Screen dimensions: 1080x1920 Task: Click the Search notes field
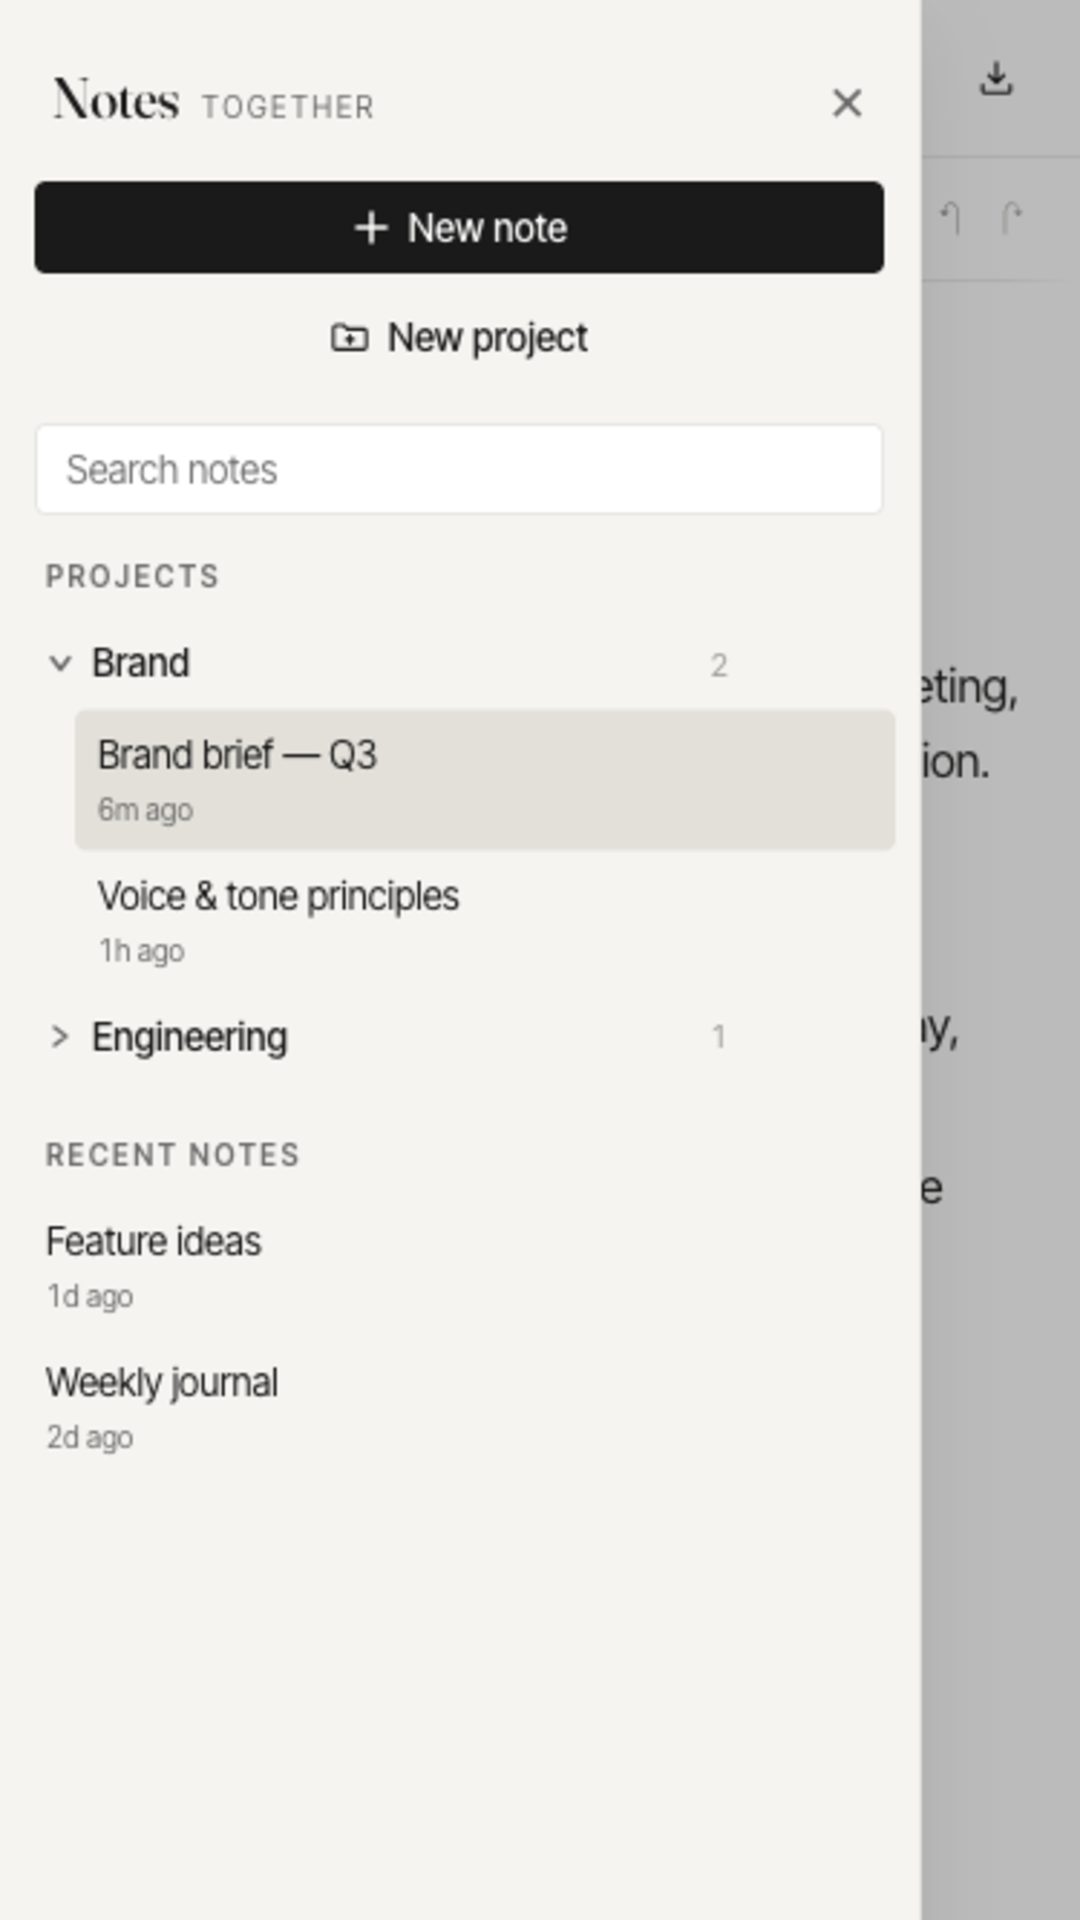tap(459, 469)
